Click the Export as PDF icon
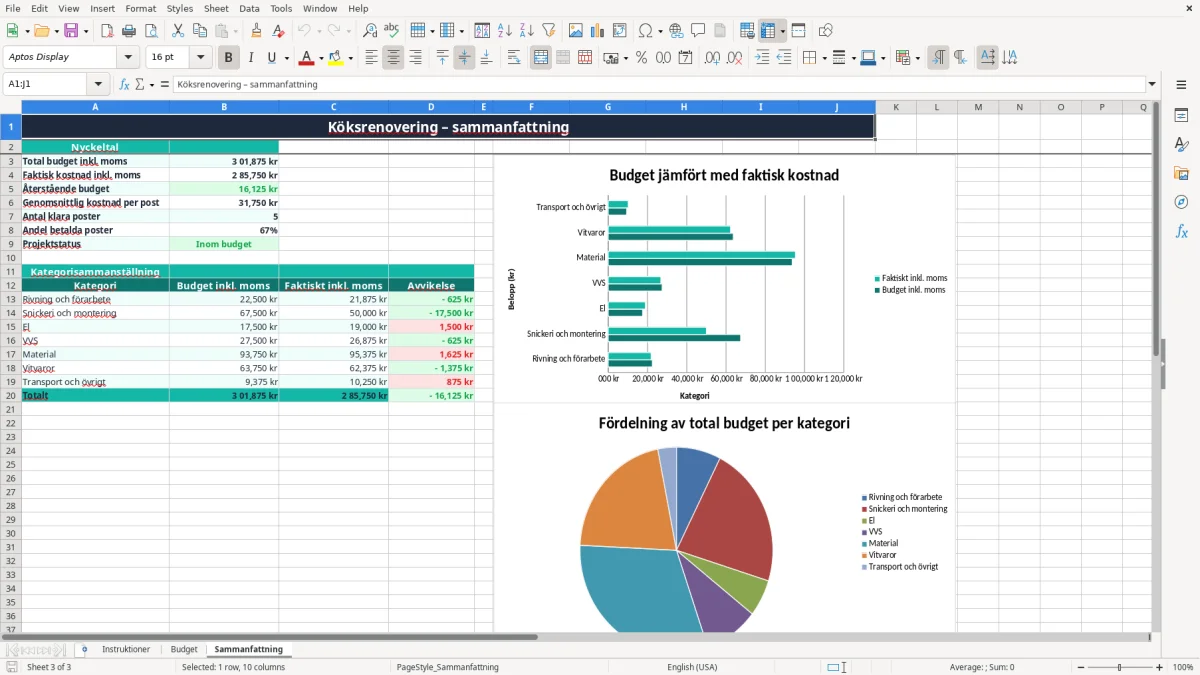The height and width of the screenshot is (675, 1200). 107,31
